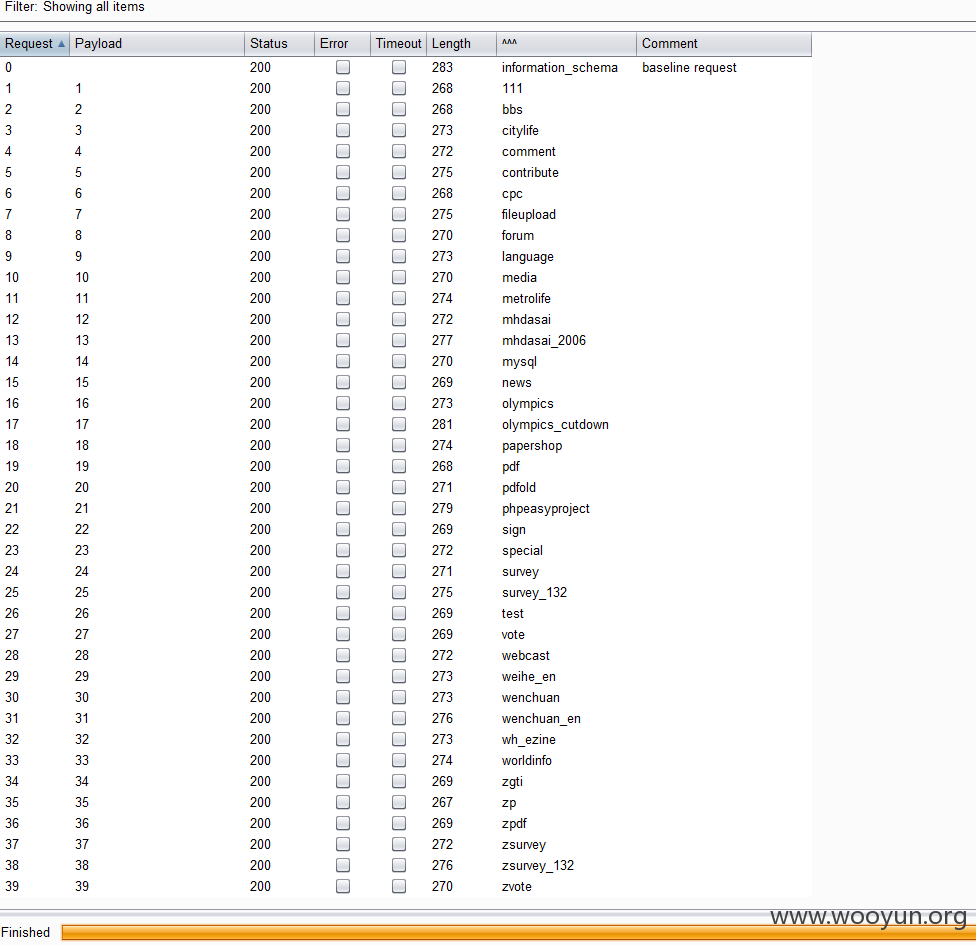
Task: Click the Timeout column header
Action: 398,44
